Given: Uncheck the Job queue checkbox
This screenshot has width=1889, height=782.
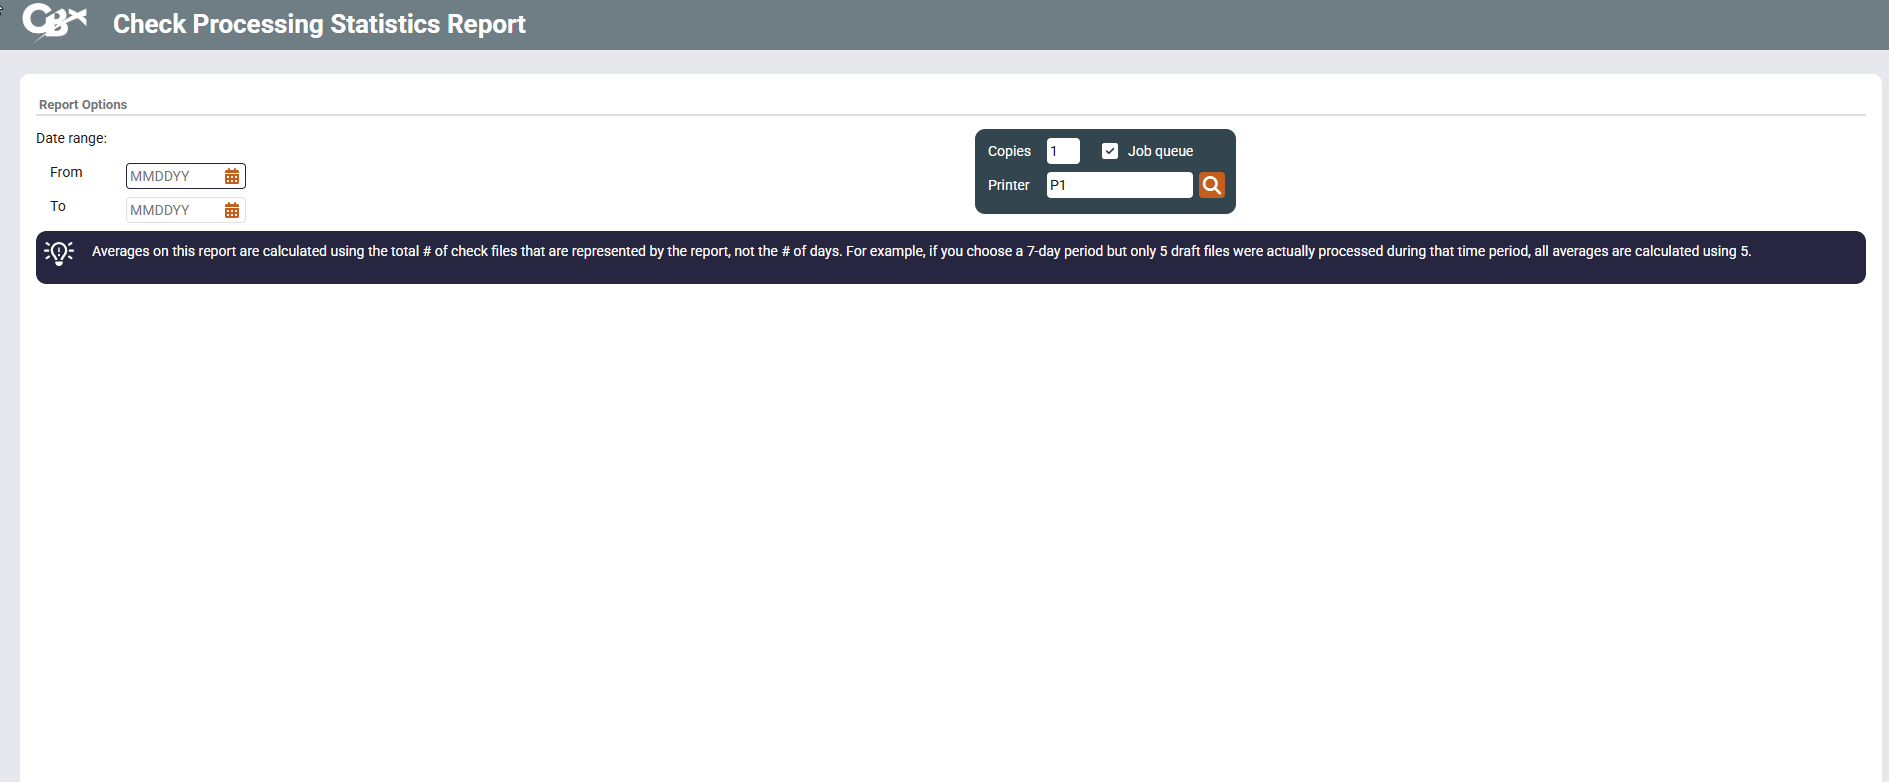Looking at the screenshot, I should click(1109, 151).
